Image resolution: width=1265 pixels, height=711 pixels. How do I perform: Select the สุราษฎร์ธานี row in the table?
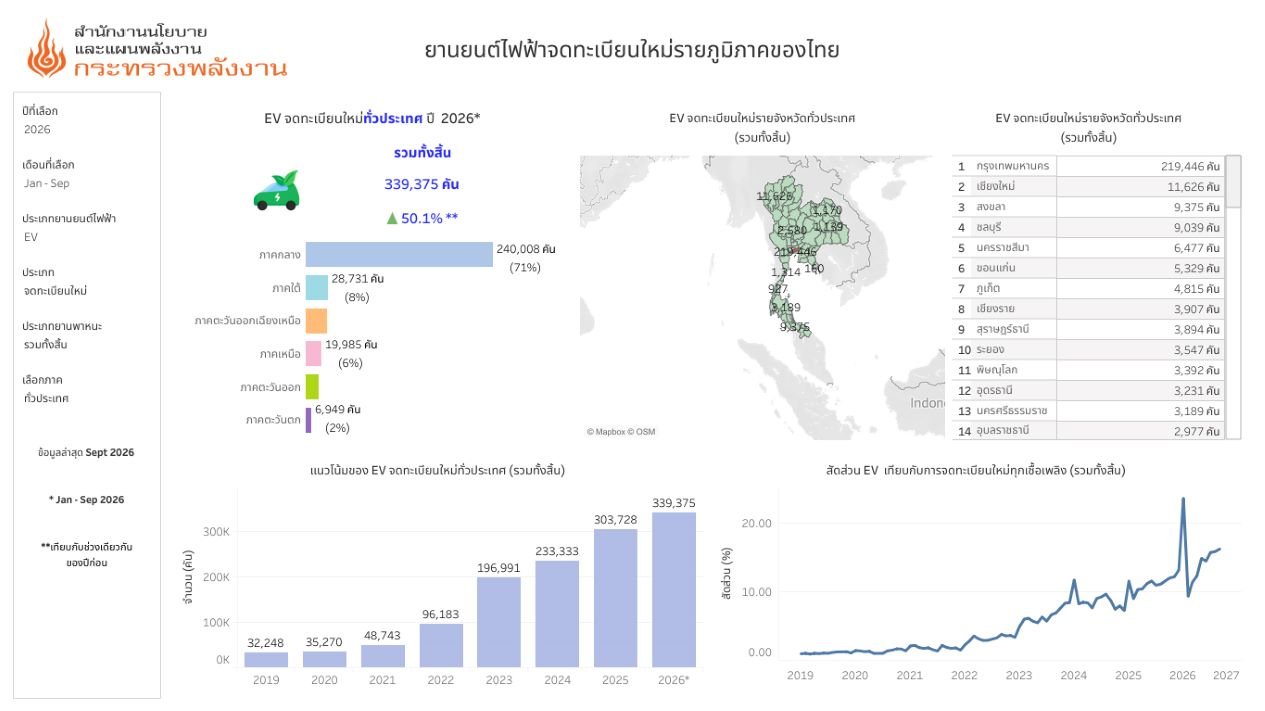coord(1088,329)
